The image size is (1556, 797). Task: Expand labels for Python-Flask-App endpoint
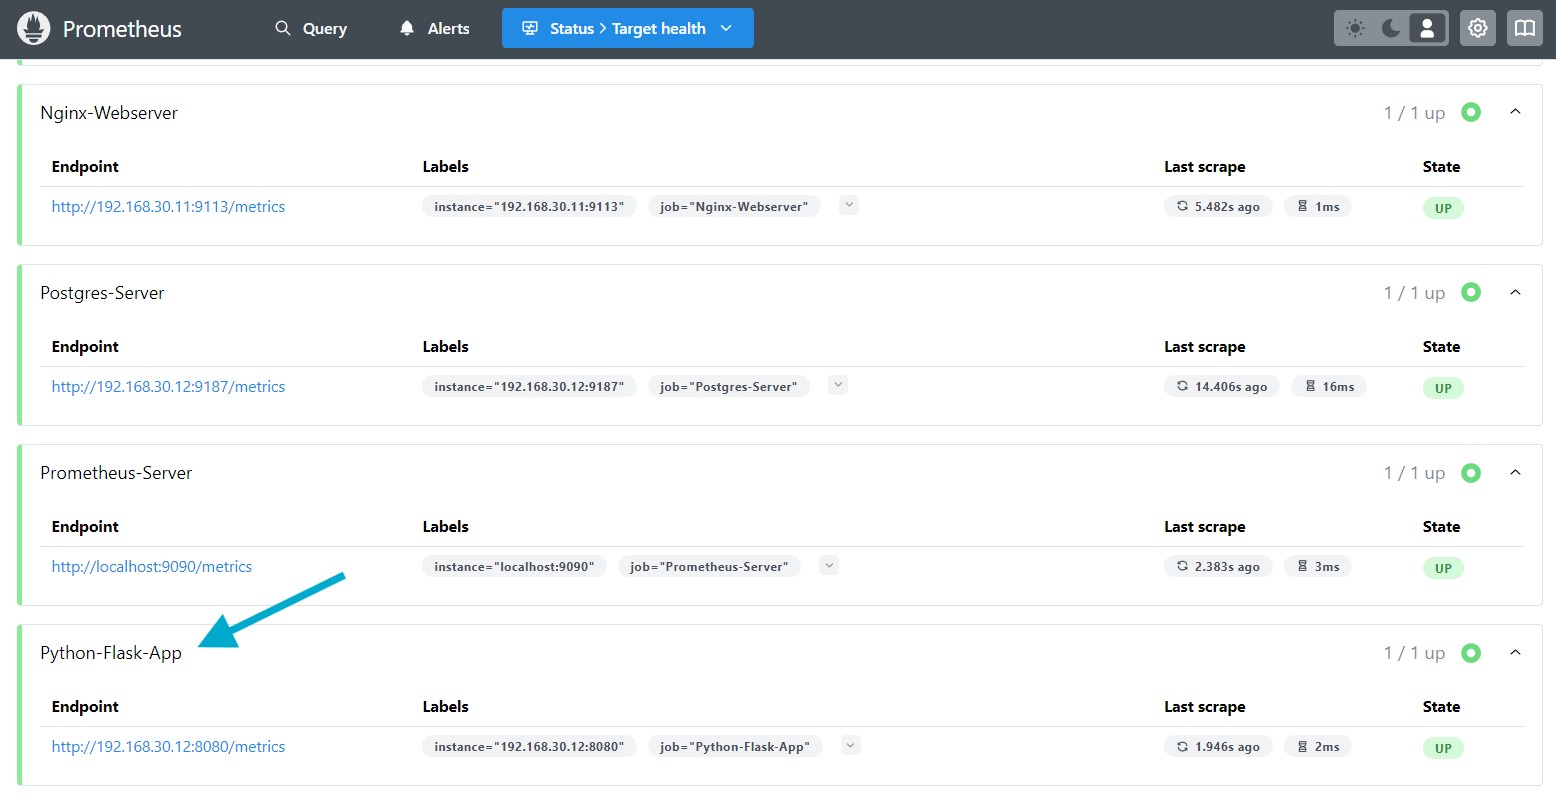(x=850, y=745)
